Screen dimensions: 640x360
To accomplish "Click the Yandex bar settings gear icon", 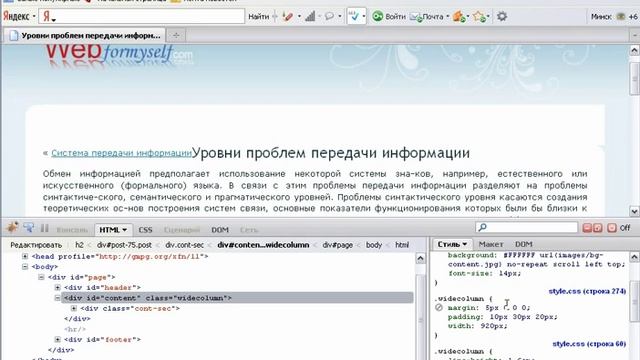I will pos(502,17).
